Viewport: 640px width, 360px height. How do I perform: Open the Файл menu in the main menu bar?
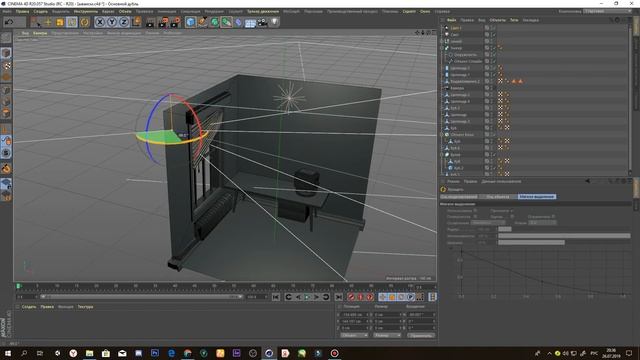pos(7,11)
